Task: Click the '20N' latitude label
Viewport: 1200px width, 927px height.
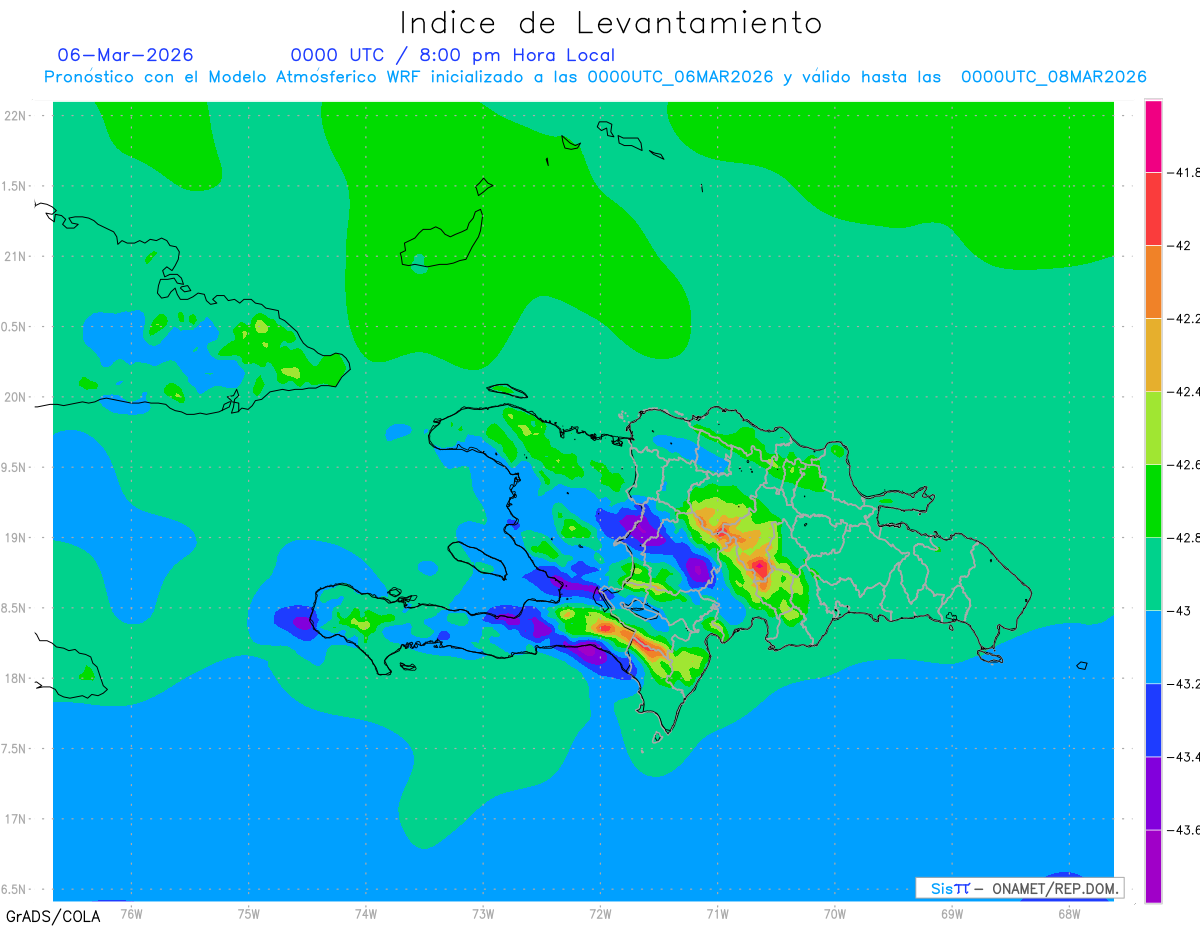Action: [x=16, y=397]
